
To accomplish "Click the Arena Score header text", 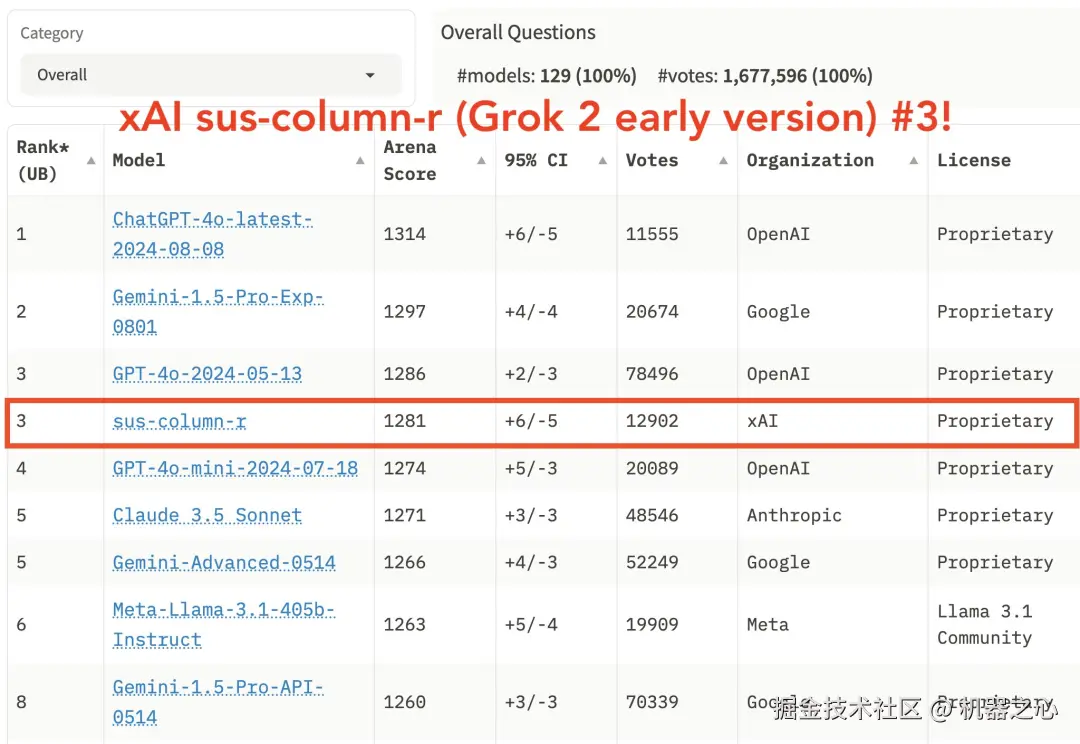I will click(x=410, y=161).
